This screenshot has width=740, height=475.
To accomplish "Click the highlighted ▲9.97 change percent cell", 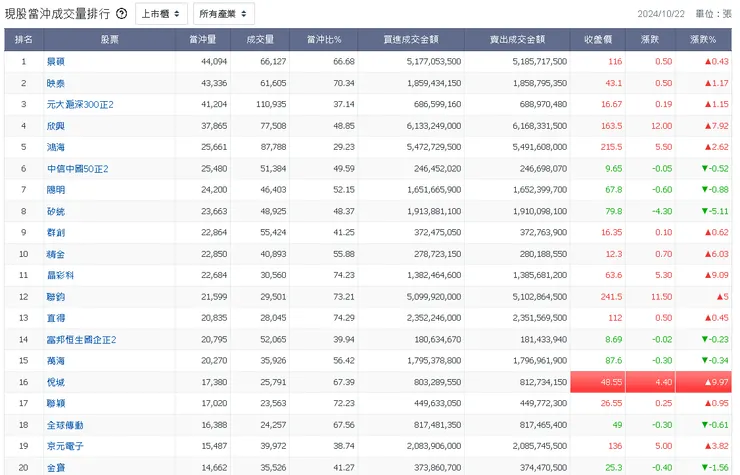I will [x=703, y=382].
